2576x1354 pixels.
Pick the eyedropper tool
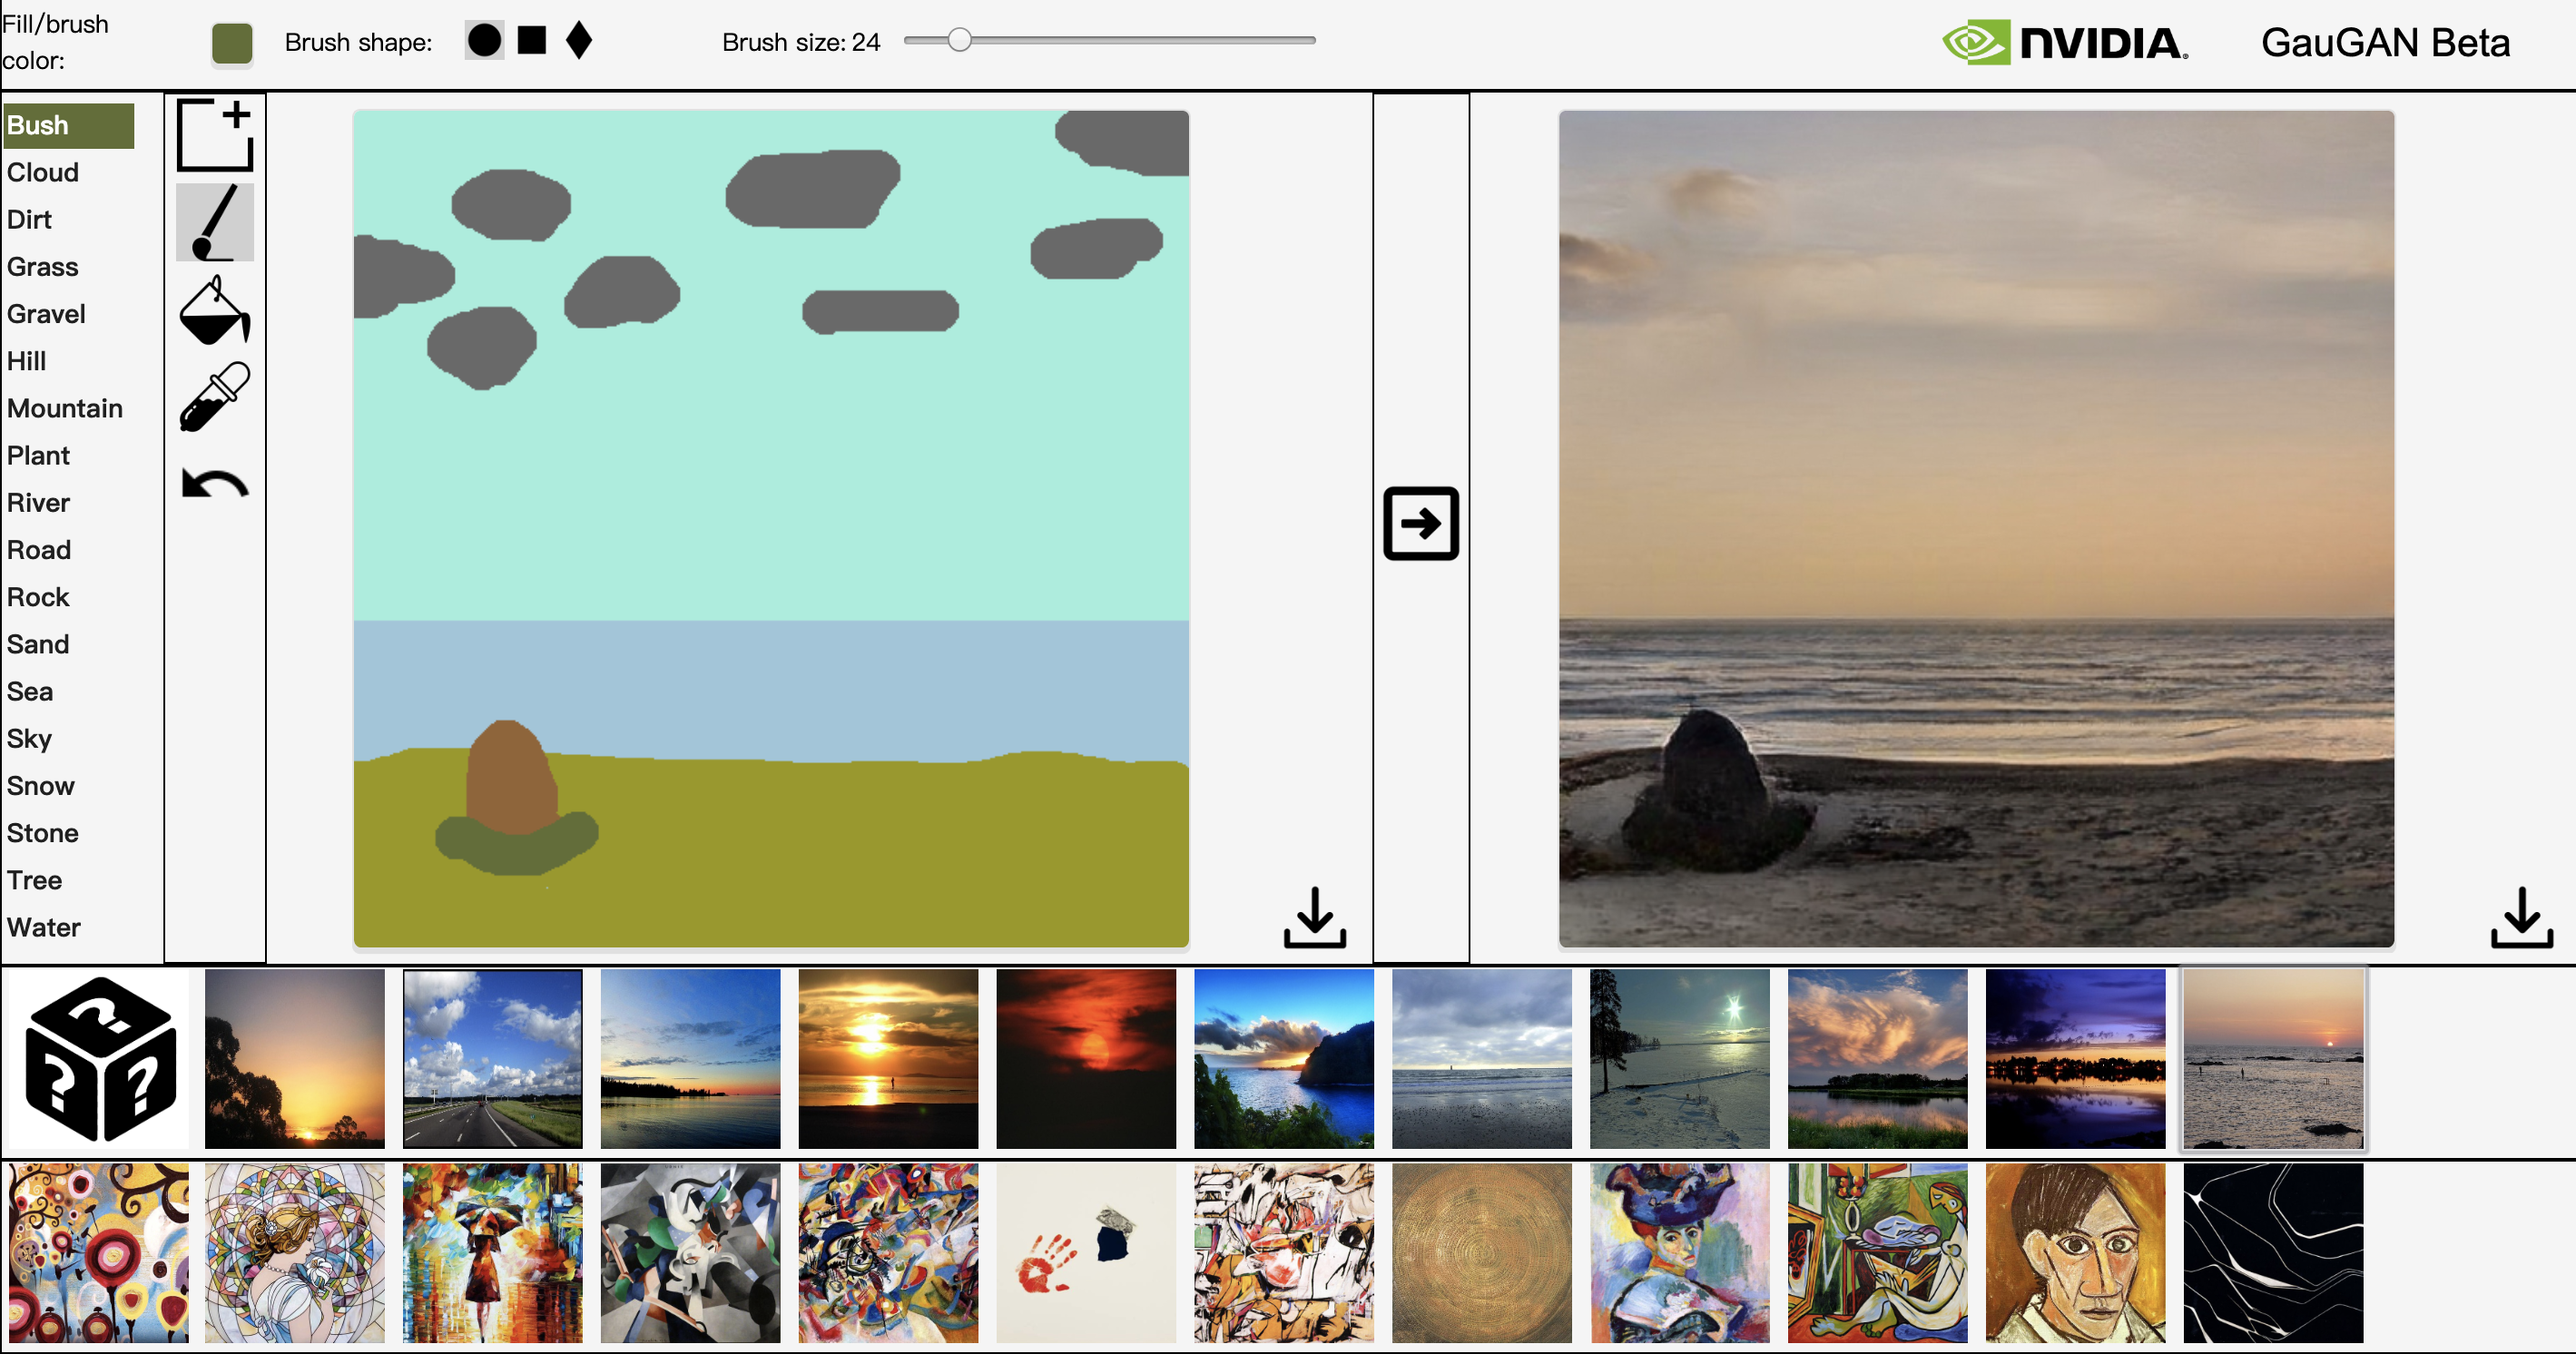[215, 397]
